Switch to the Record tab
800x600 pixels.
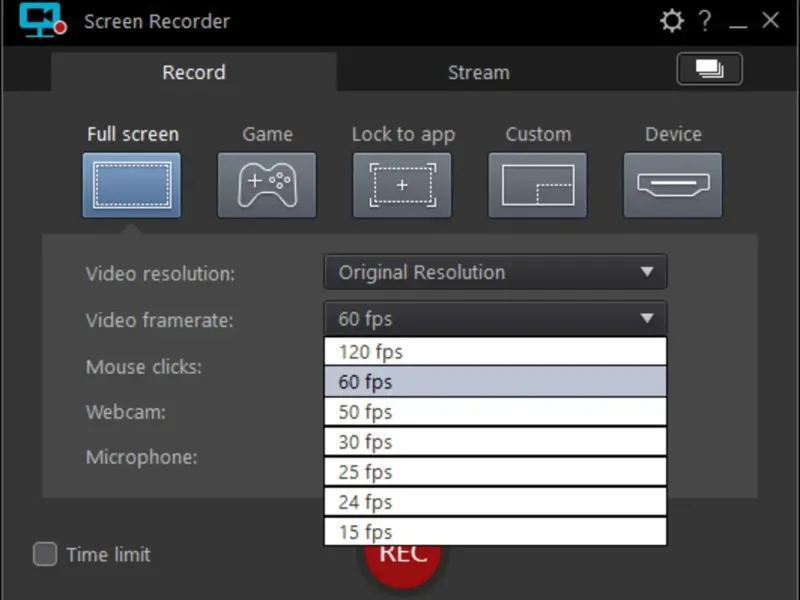pos(194,72)
